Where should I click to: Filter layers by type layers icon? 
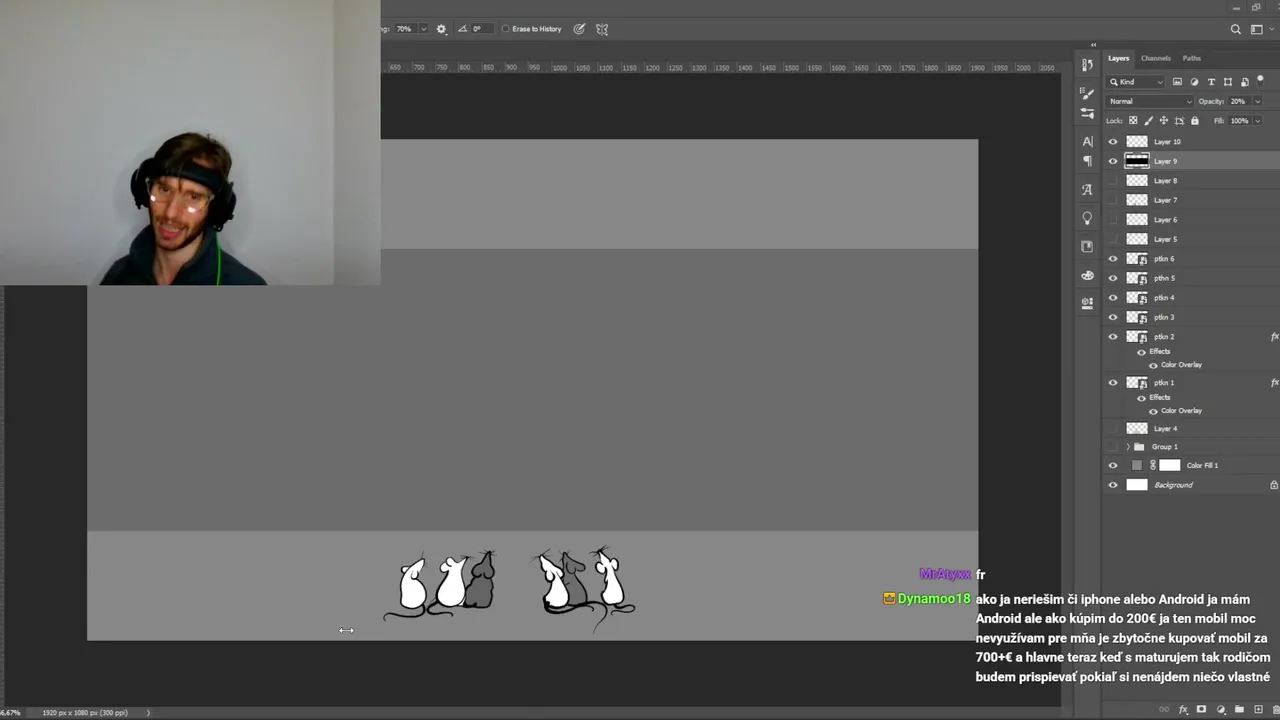coord(1211,82)
